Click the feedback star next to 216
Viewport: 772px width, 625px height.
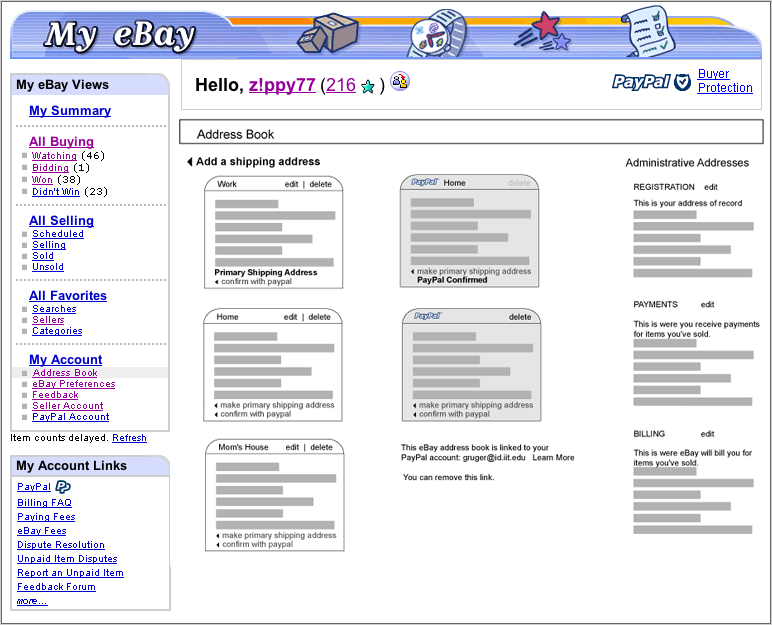tap(368, 87)
